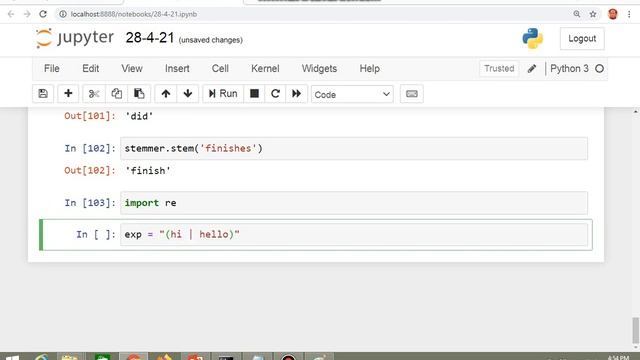Move selected cell down arrow
Viewport: 640px width, 360px height.
pos(188,94)
